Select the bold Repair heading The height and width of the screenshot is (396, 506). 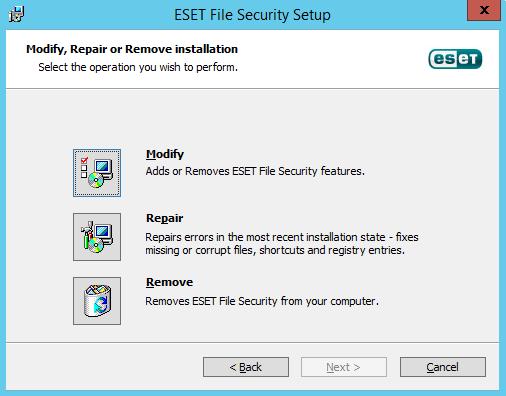tap(165, 218)
